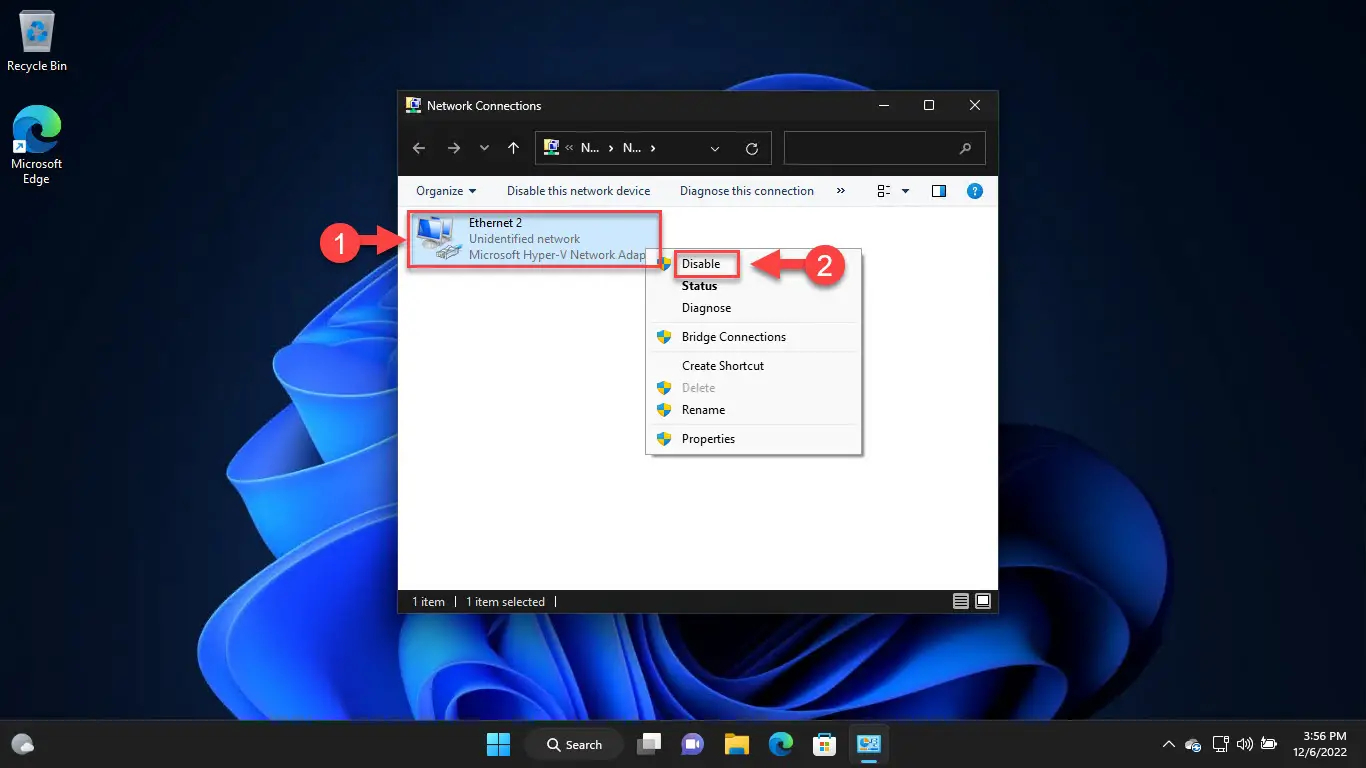This screenshot has height=768, width=1366.
Task: Open the Organize menu
Action: [x=446, y=191]
